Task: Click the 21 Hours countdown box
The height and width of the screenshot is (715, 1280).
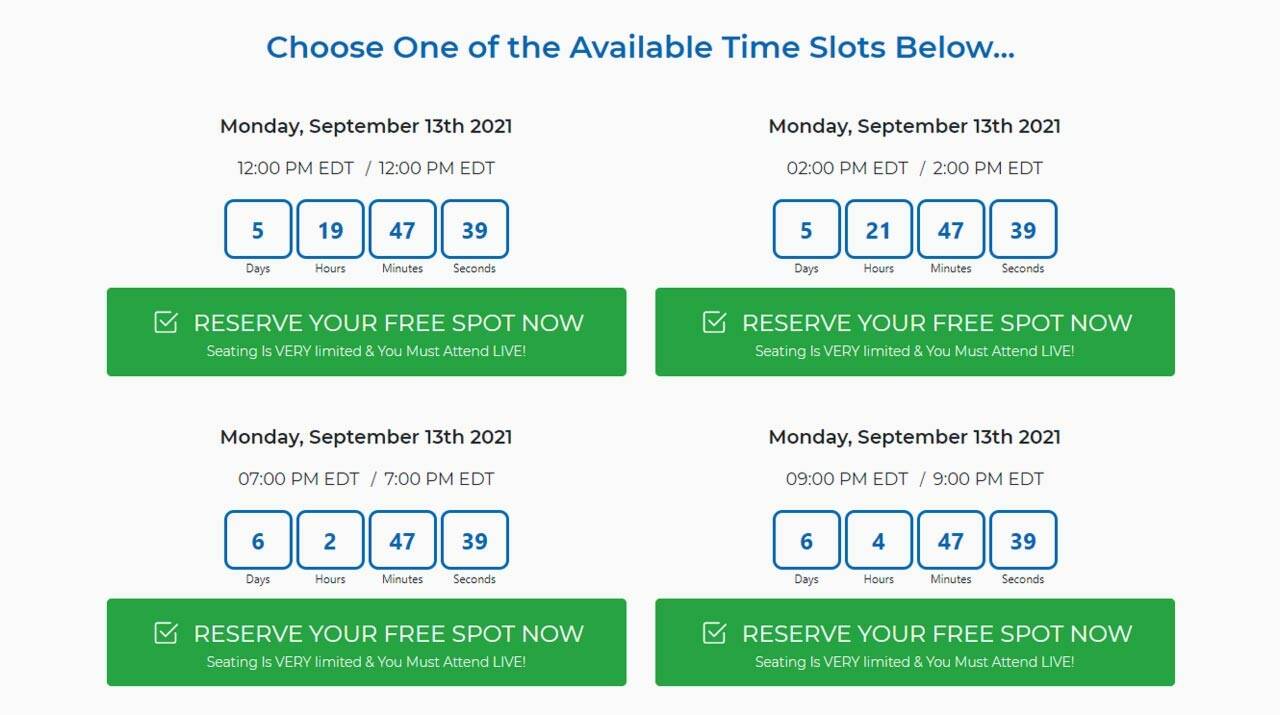Action: point(878,230)
